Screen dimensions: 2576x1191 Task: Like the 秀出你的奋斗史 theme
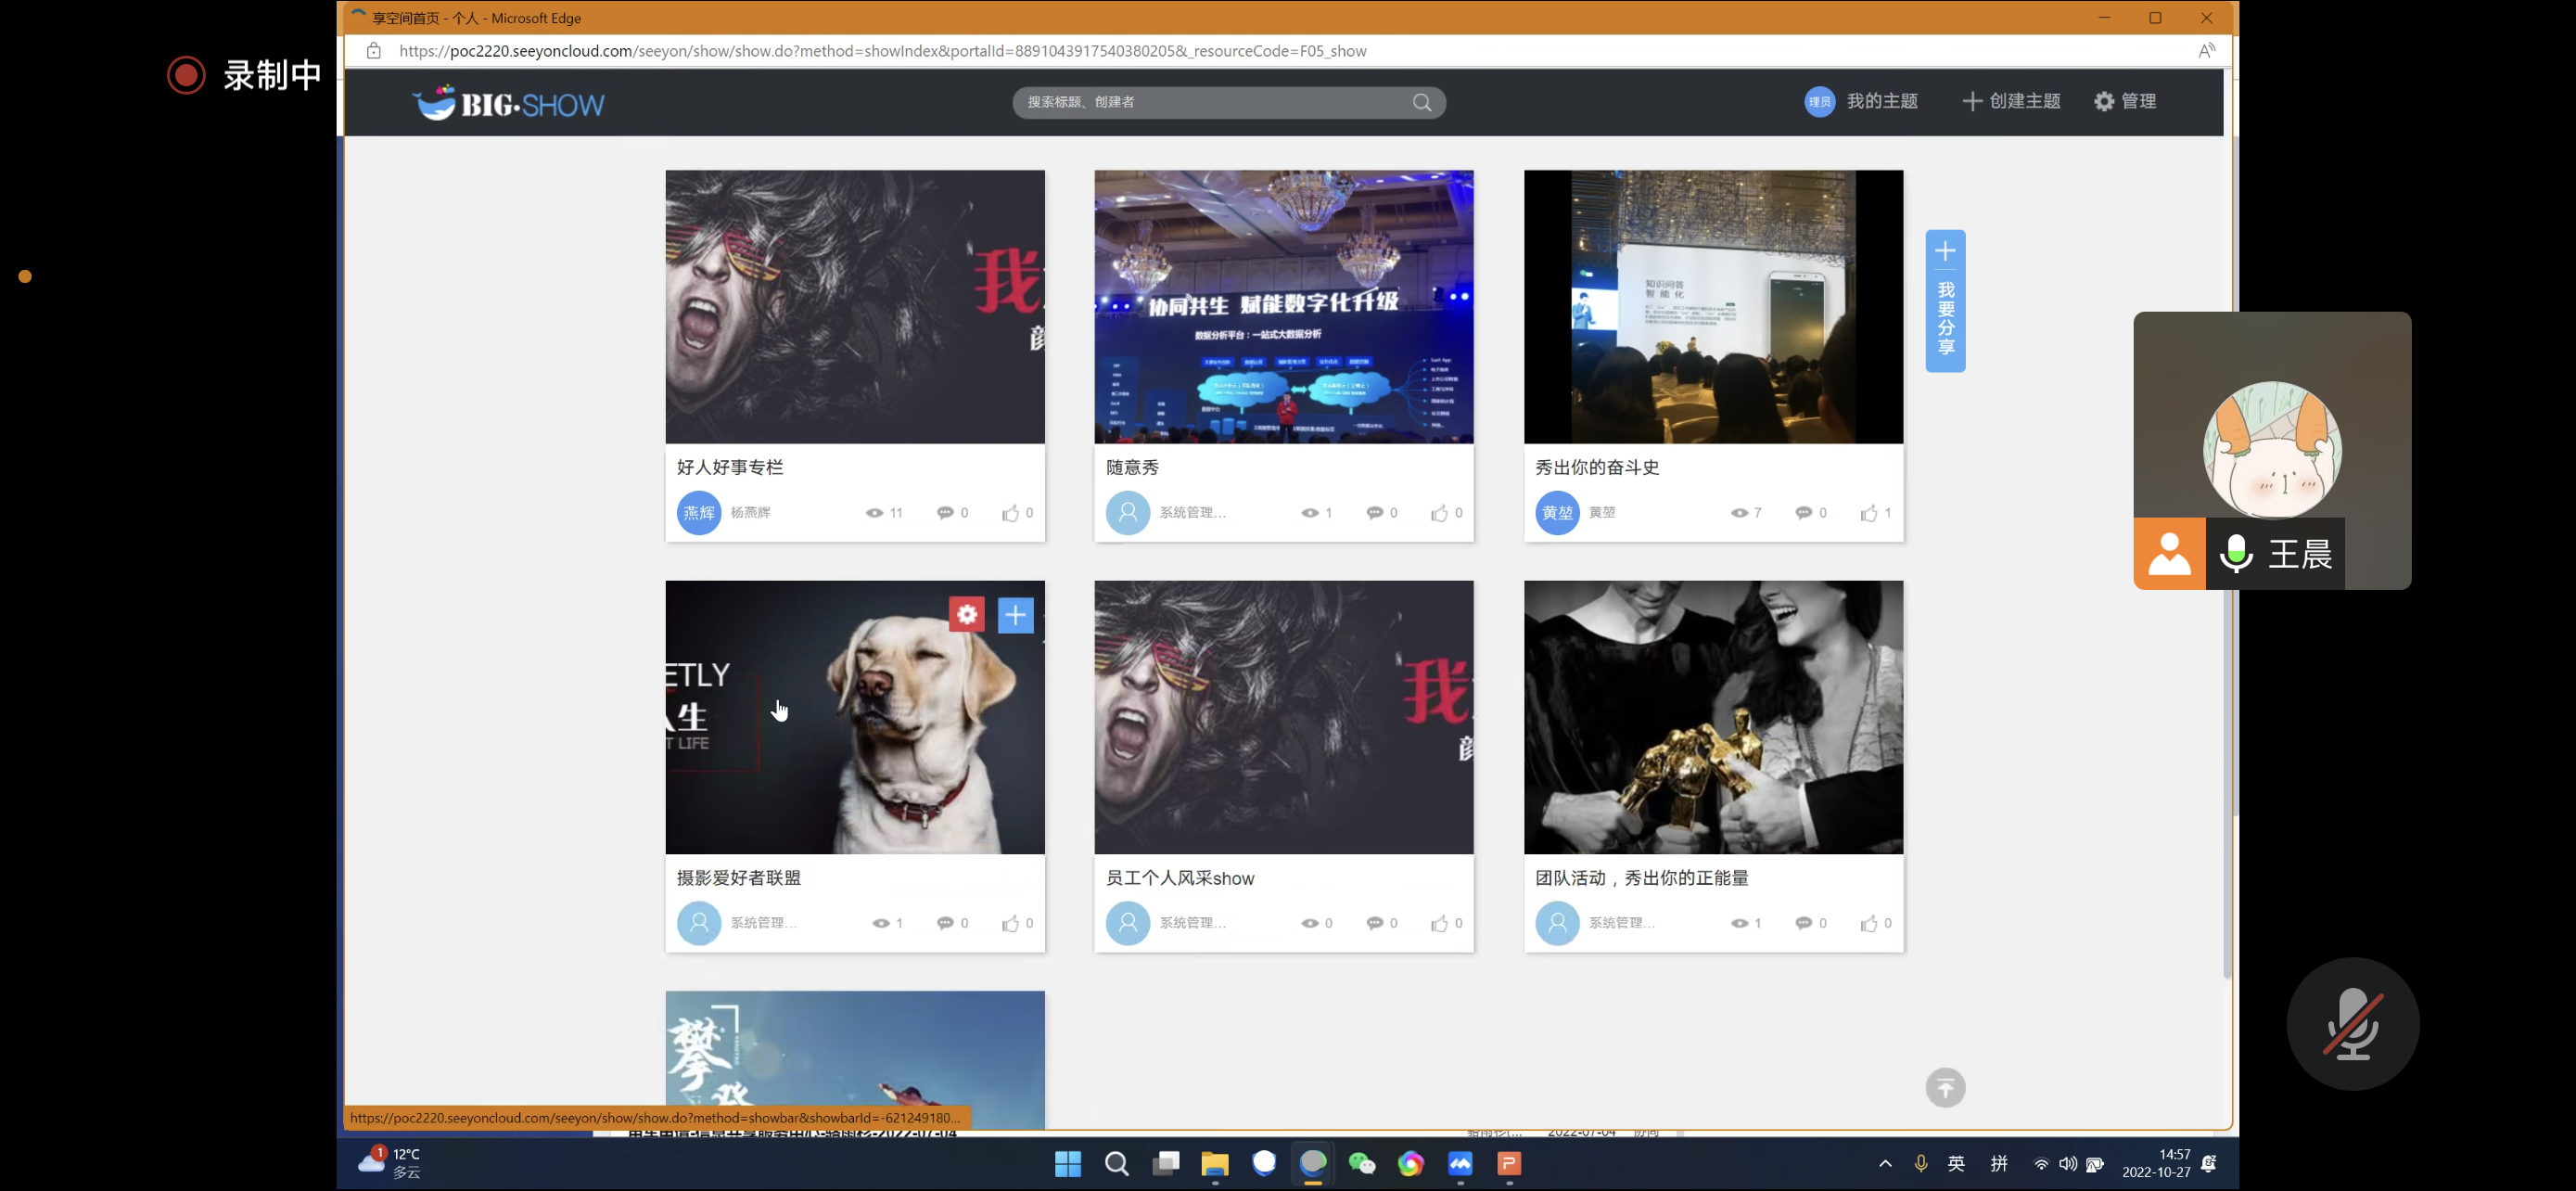click(1868, 513)
